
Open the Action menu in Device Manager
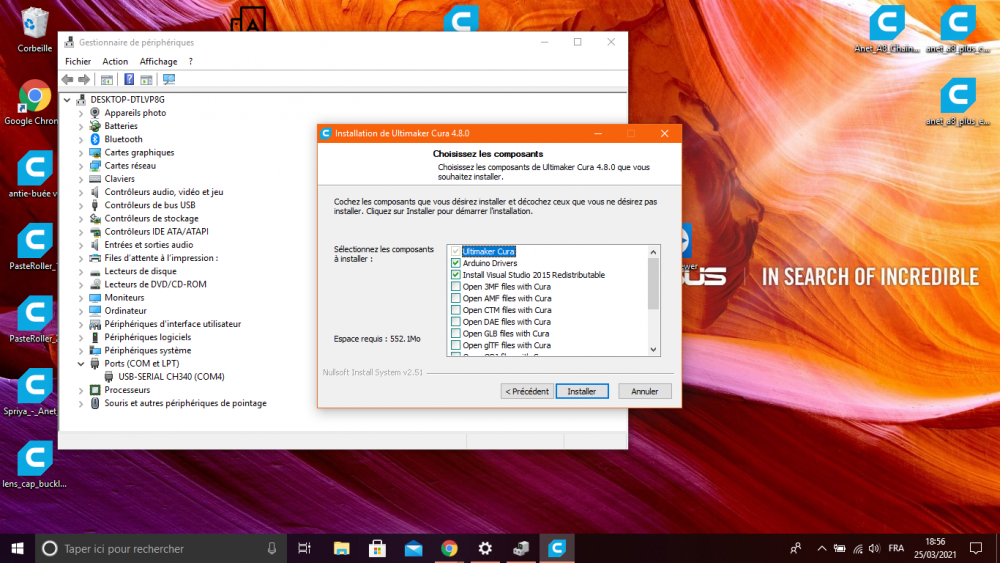(115, 61)
